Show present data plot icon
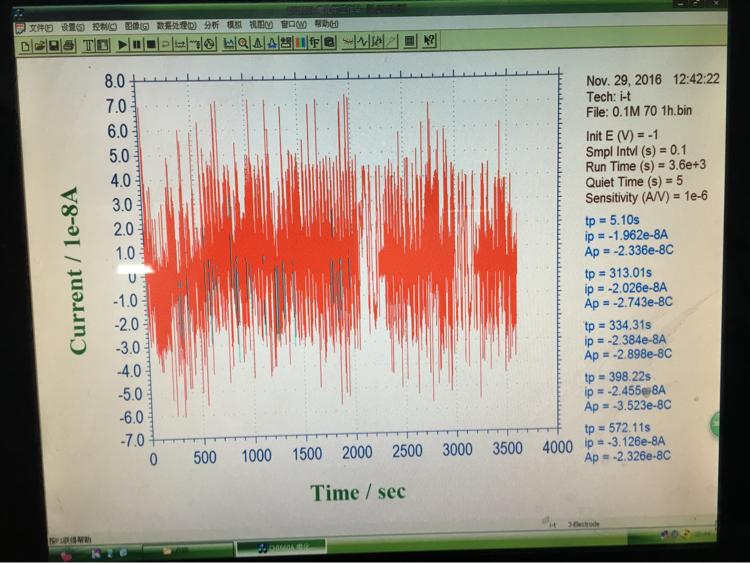 pyautogui.click(x=229, y=44)
